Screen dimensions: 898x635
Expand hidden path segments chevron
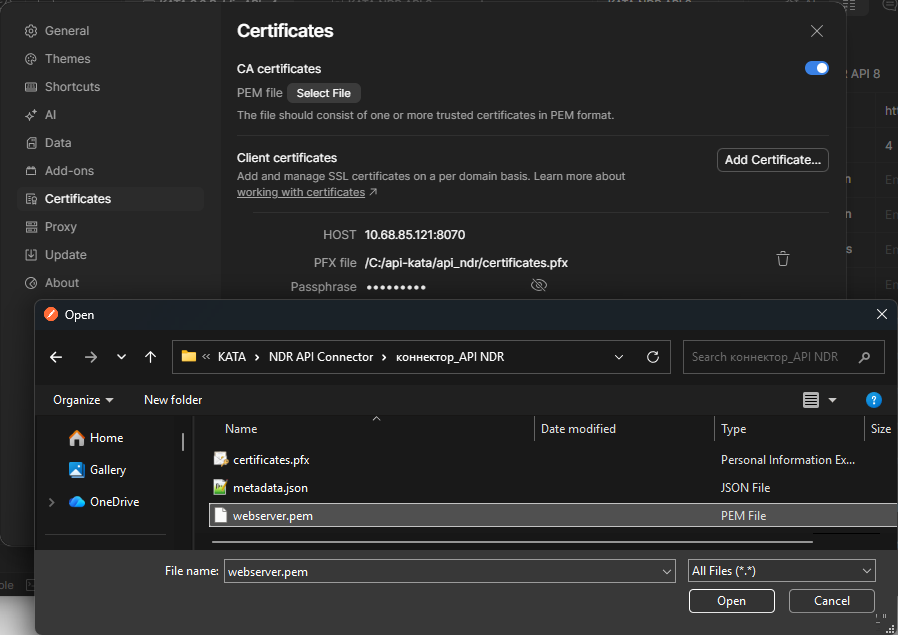206,357
